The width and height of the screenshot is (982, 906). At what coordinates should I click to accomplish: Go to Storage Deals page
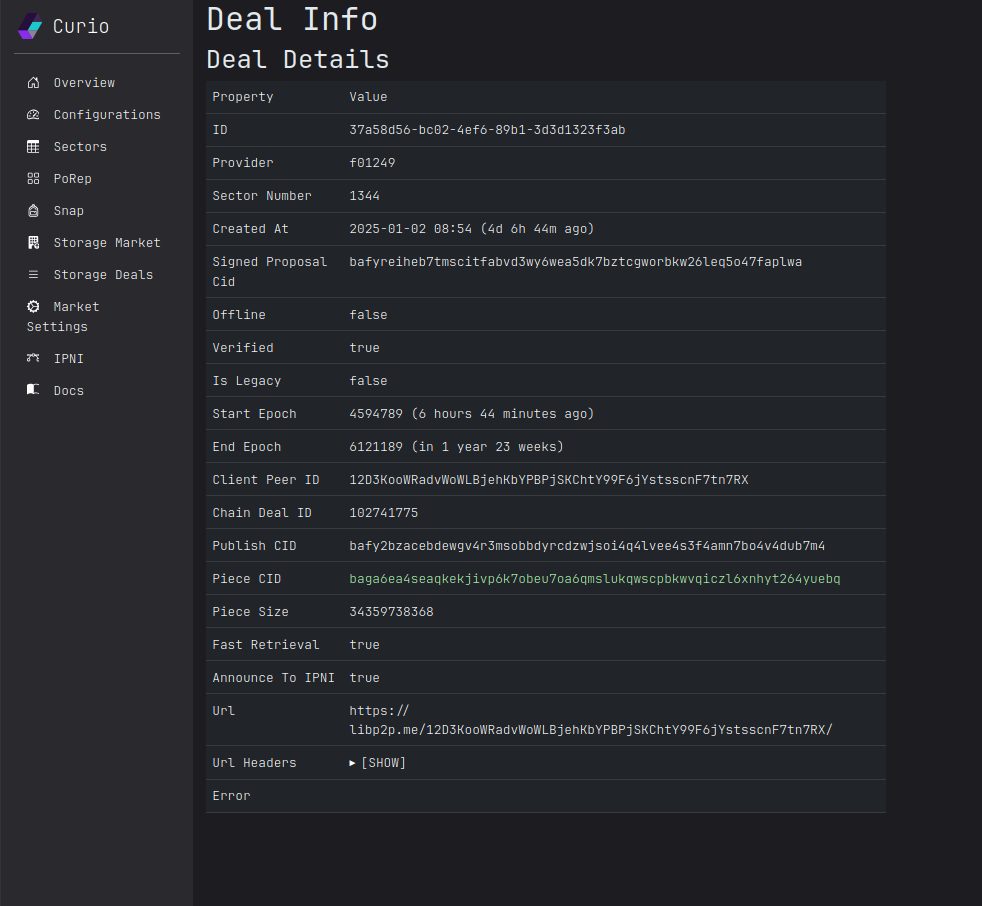pyautogui.click(x=103, y=275)
